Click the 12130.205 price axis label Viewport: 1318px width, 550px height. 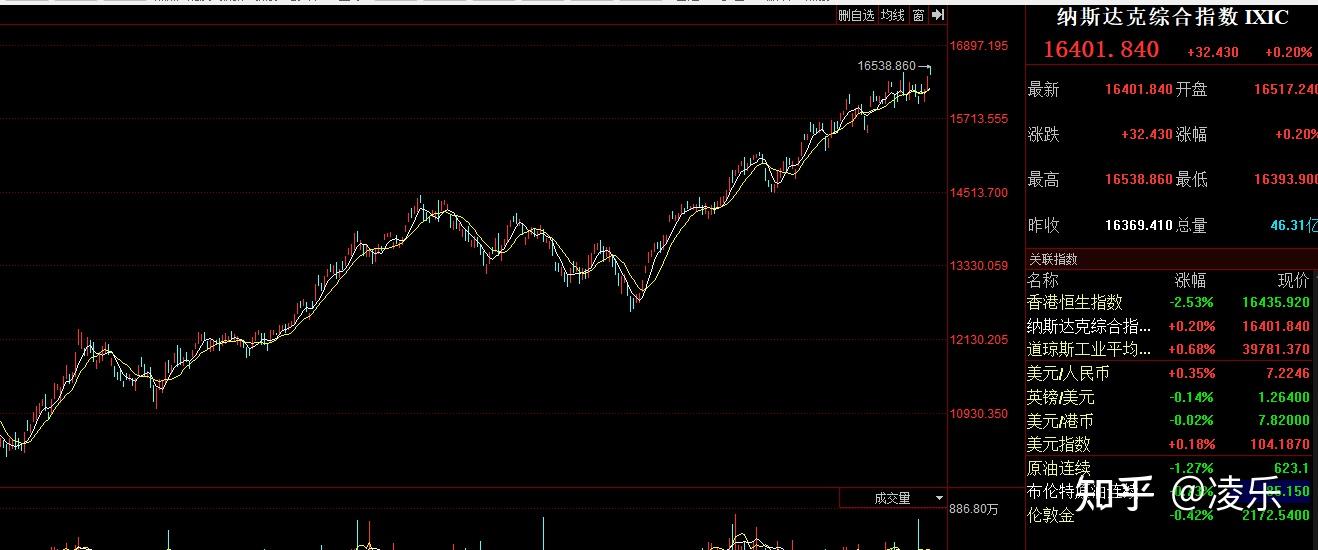point(979,339)
